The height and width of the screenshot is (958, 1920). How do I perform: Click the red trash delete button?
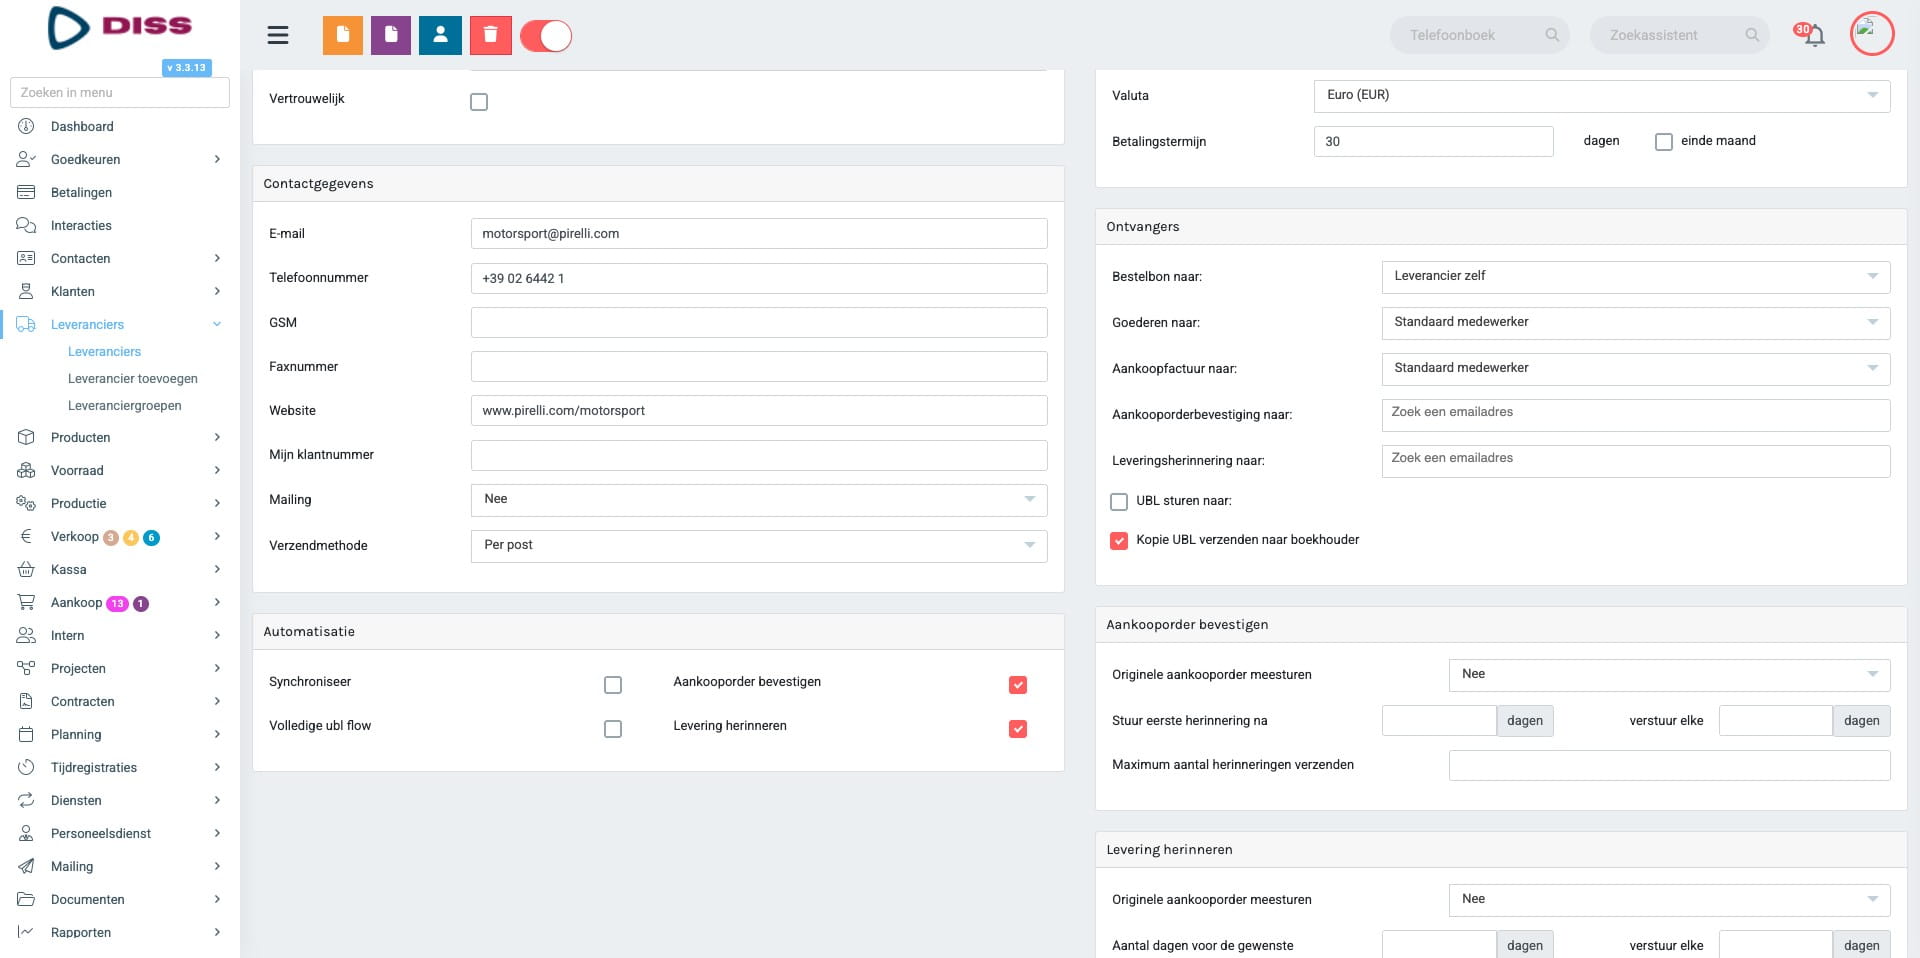click(x=490, y=35)
